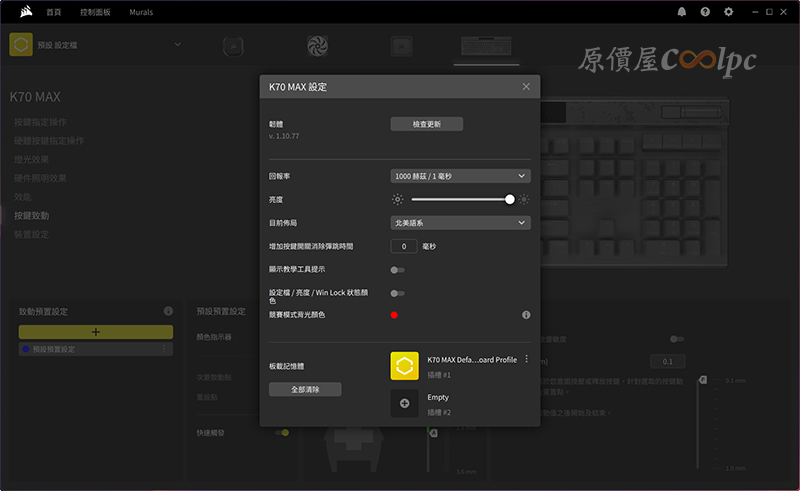The height and width of the screenshot is (491, 800).
Task: Click the plus icon on Empty slot #2
Action: (x=405, y=404)
